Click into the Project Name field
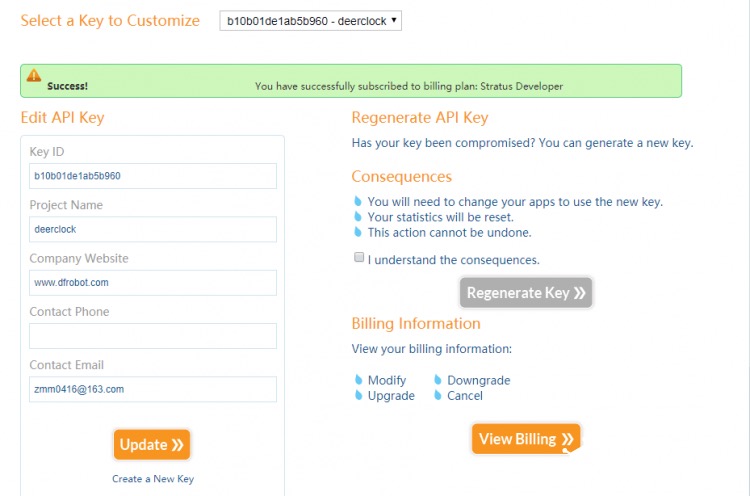Image resolution: width=750 pixels, height=496 pixels. [x=153, y=229]
